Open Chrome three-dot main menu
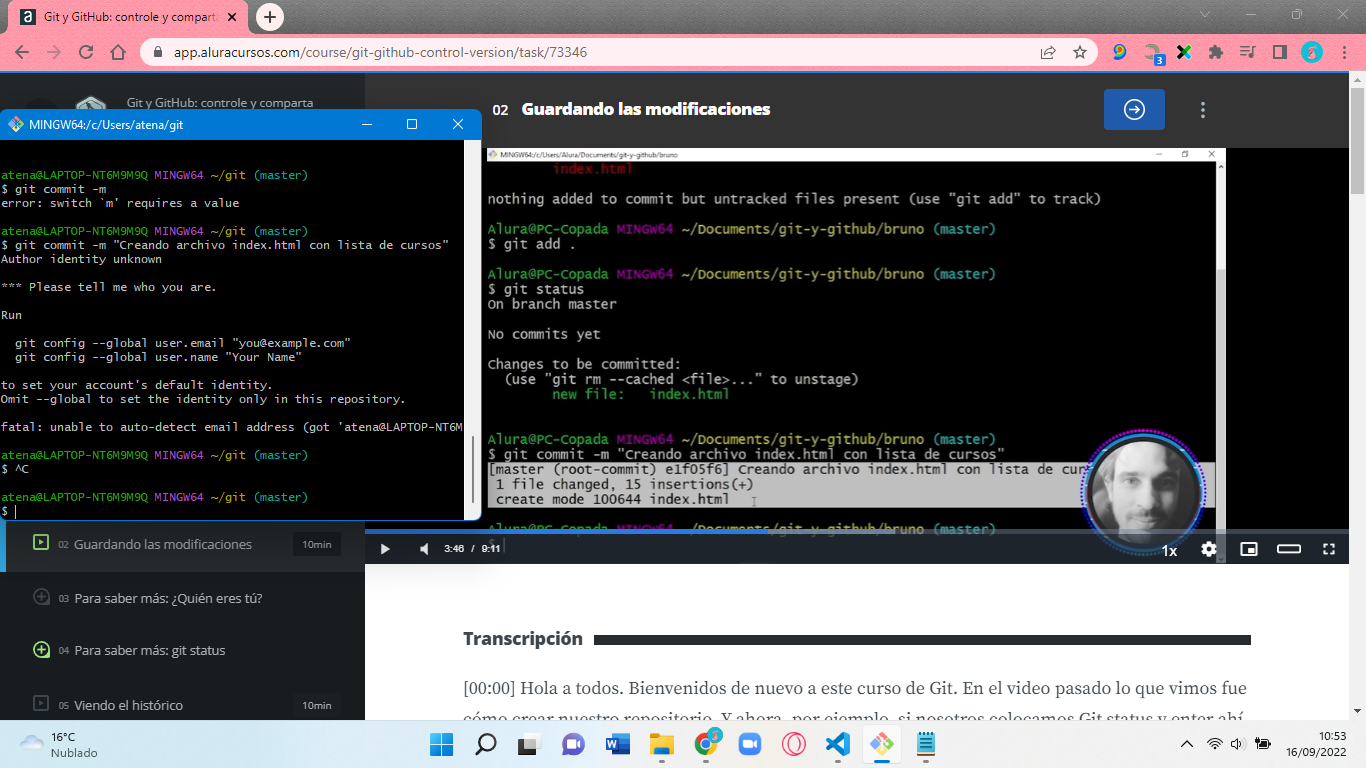The height and width of the screenshot is (768, 1366). tap(1343, 52)
